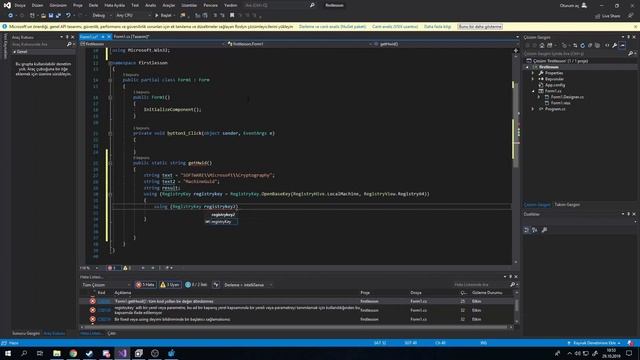Click the Başlat start button in the toolbar

[x=164, y=16]
